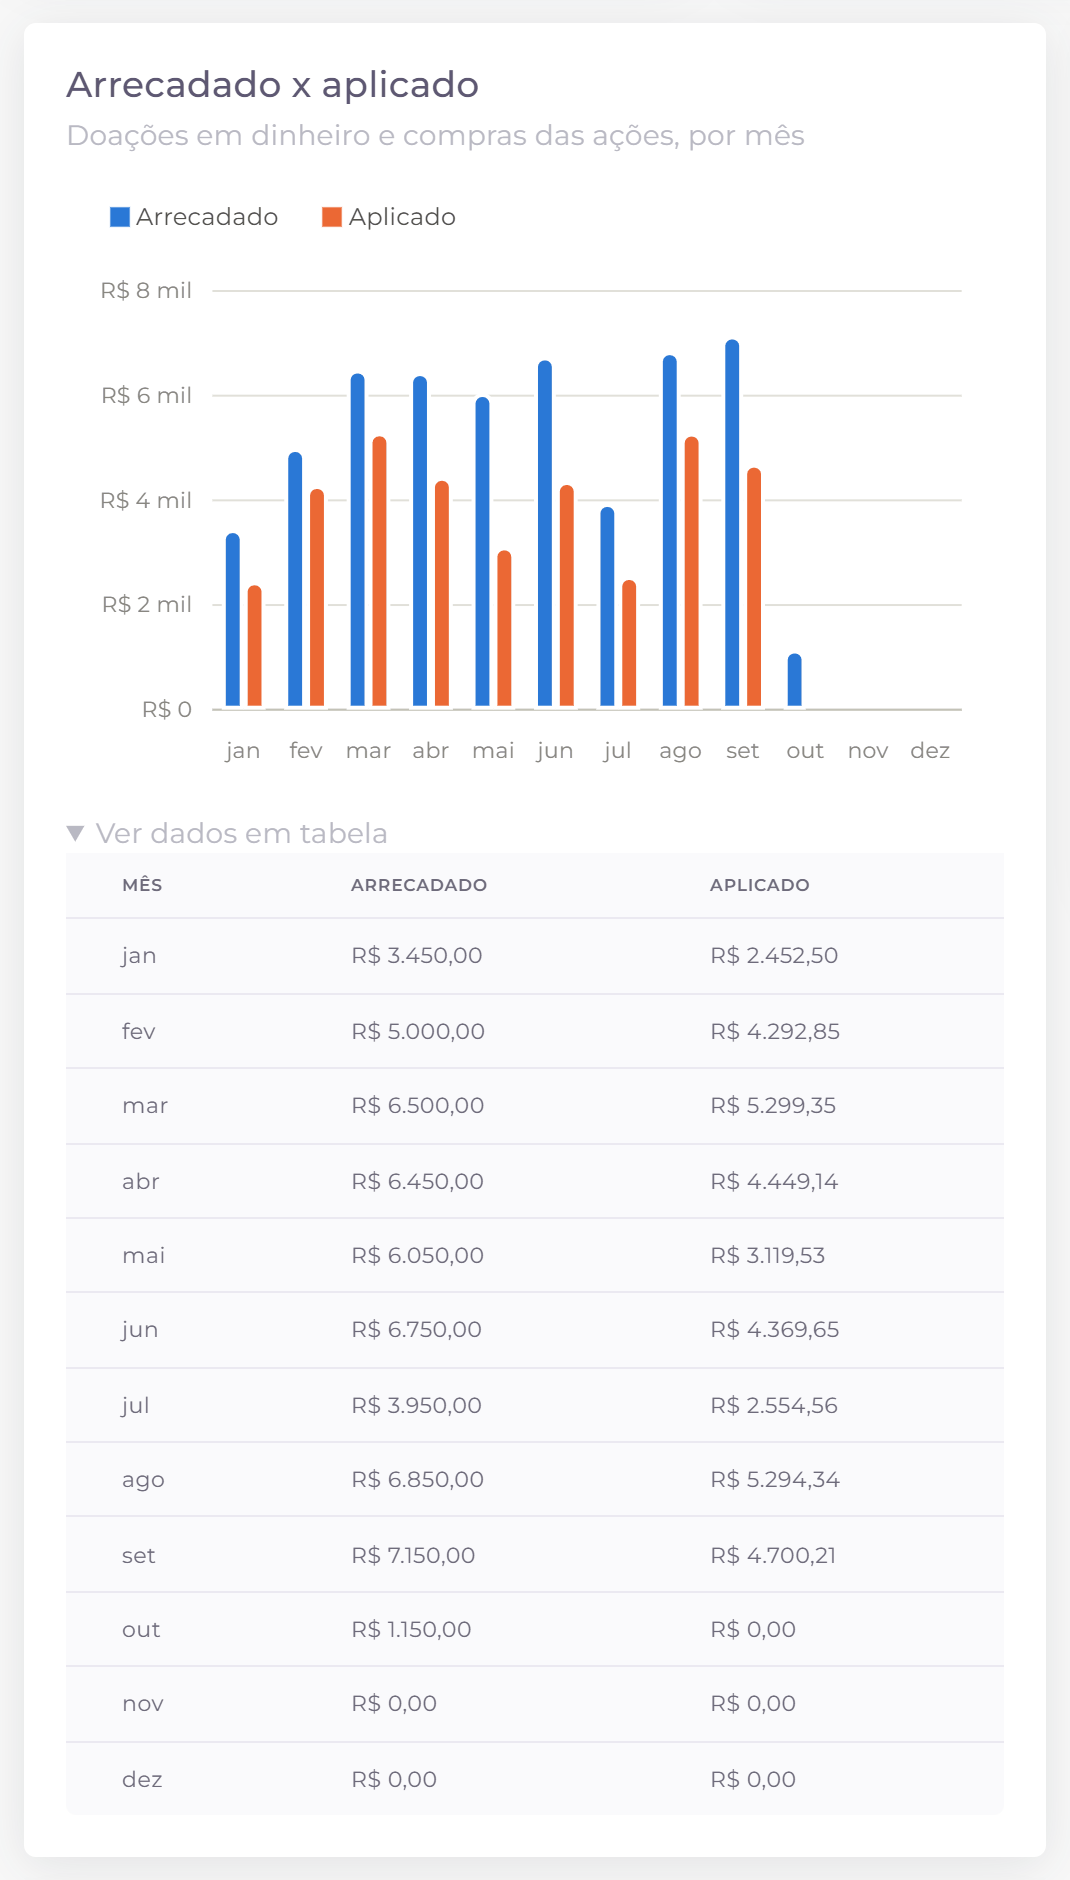
Task: Select the blue Arrecadado bar for jul
Action: pos(608,607)
